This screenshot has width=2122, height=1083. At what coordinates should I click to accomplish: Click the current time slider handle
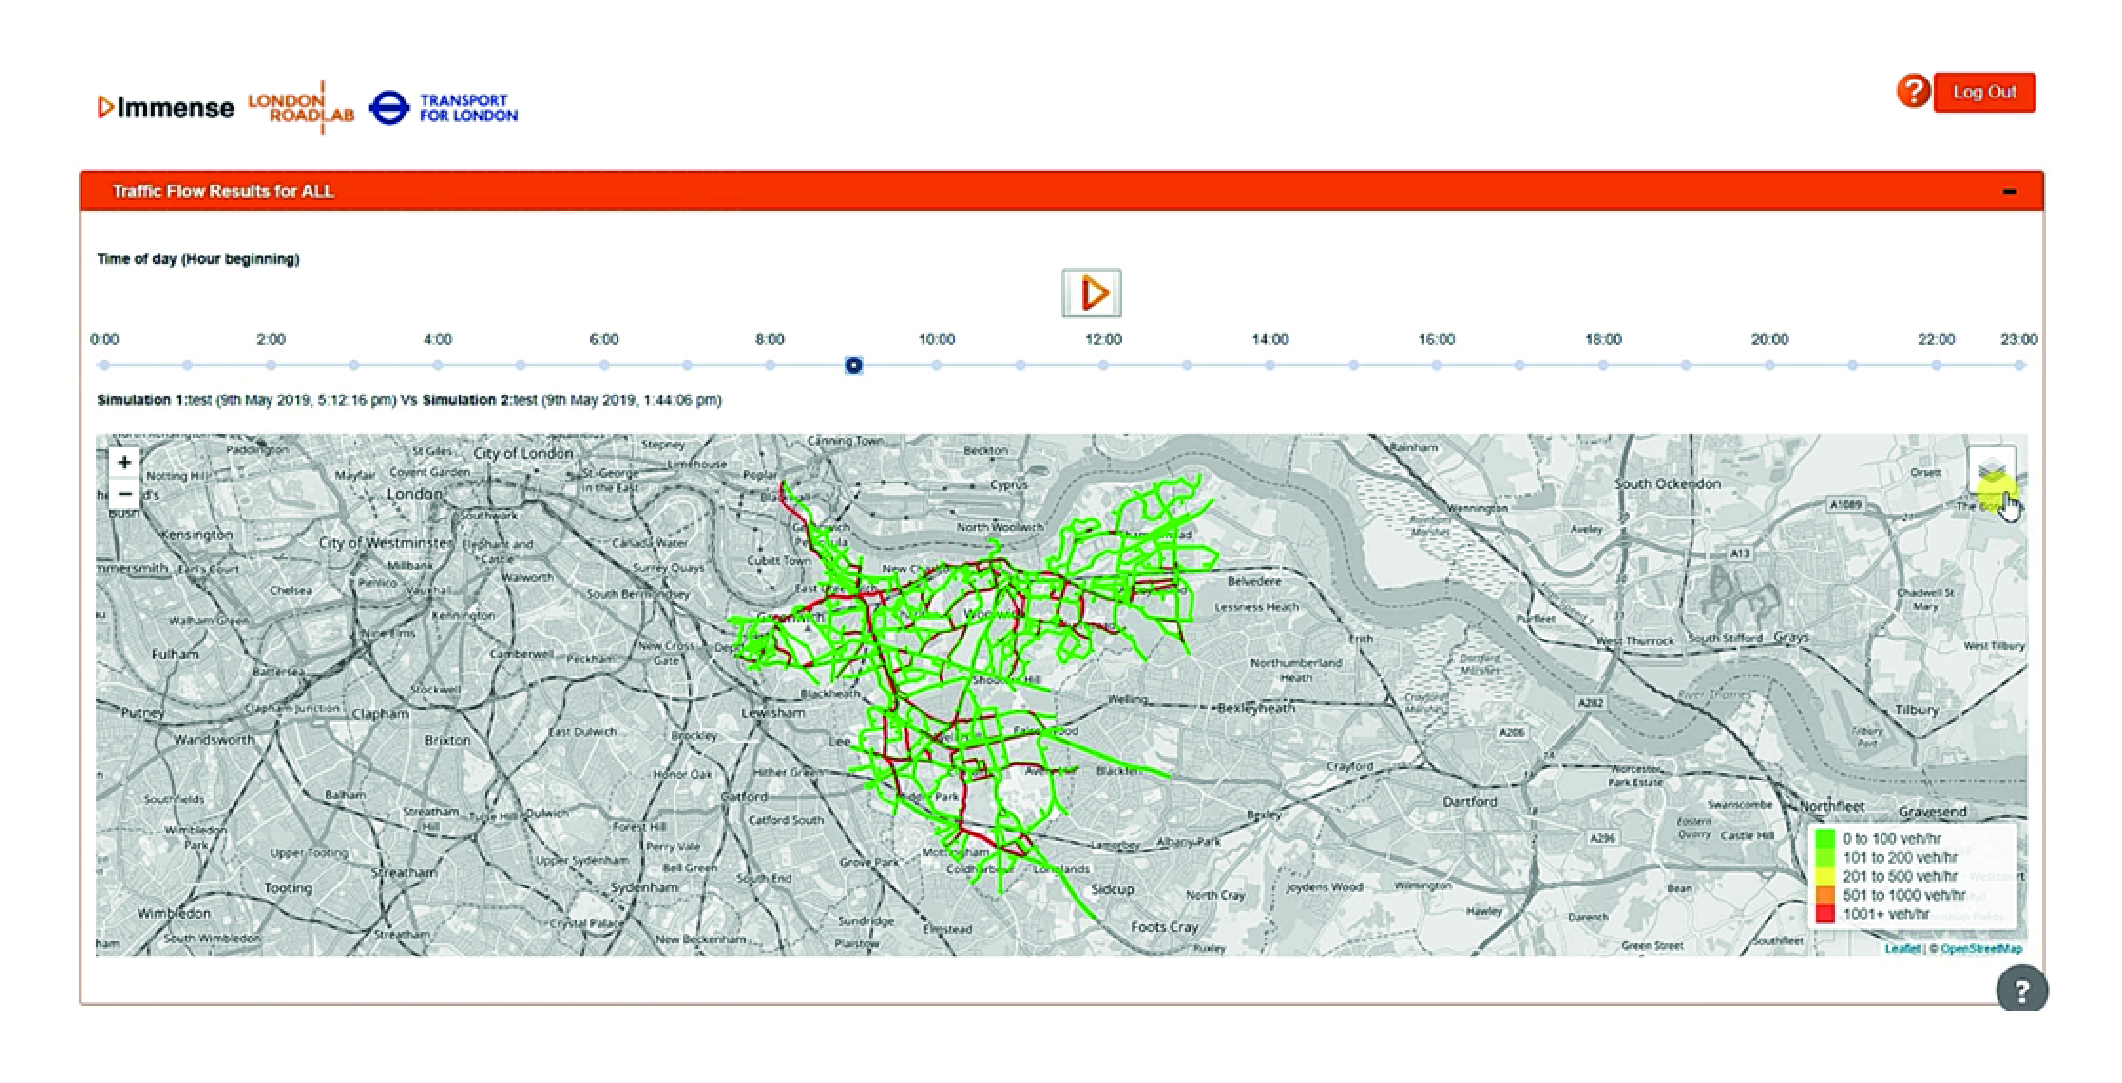[x=853, y=365]
